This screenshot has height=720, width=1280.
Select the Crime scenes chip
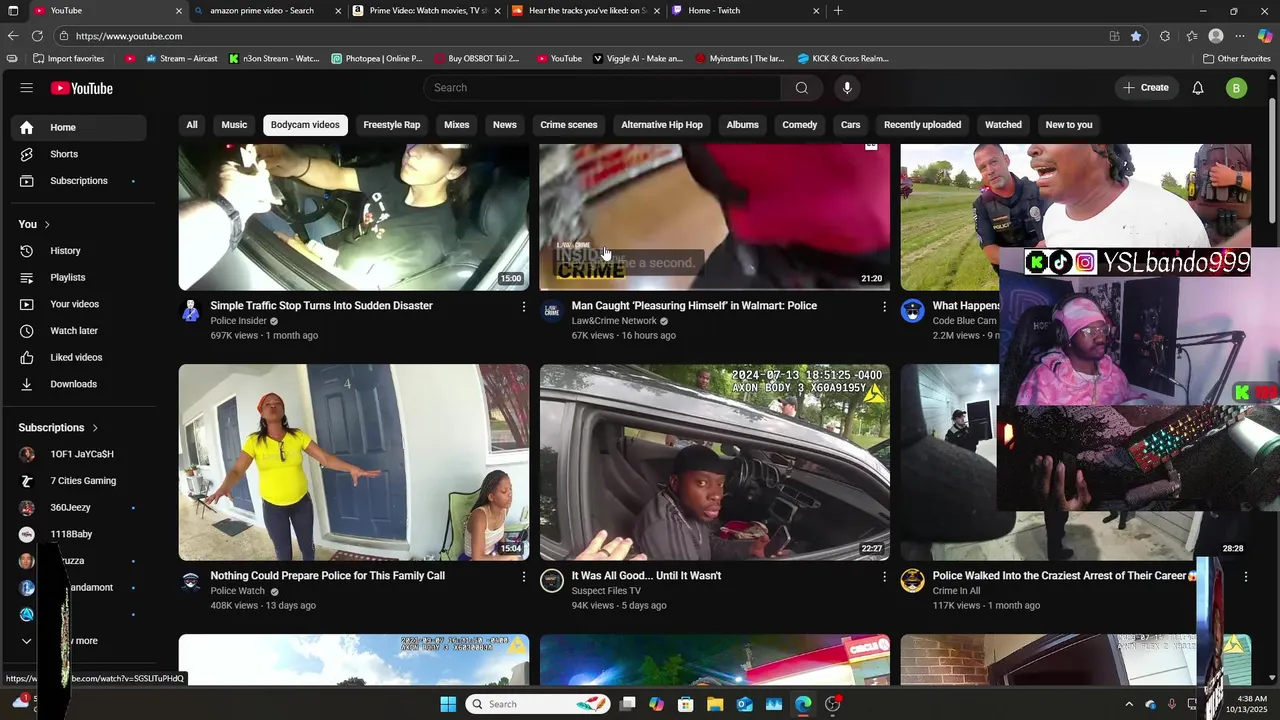tap(568, 125)
